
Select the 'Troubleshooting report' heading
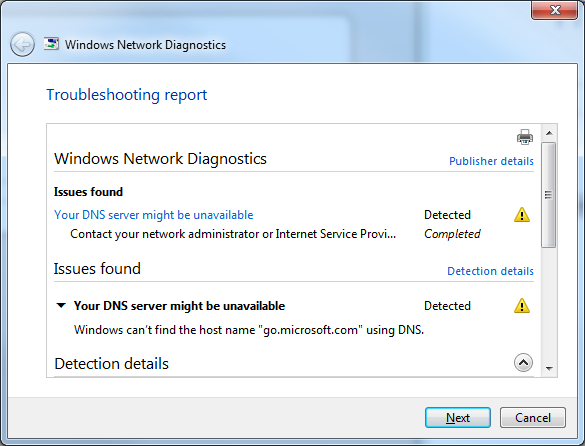(126, 95)
